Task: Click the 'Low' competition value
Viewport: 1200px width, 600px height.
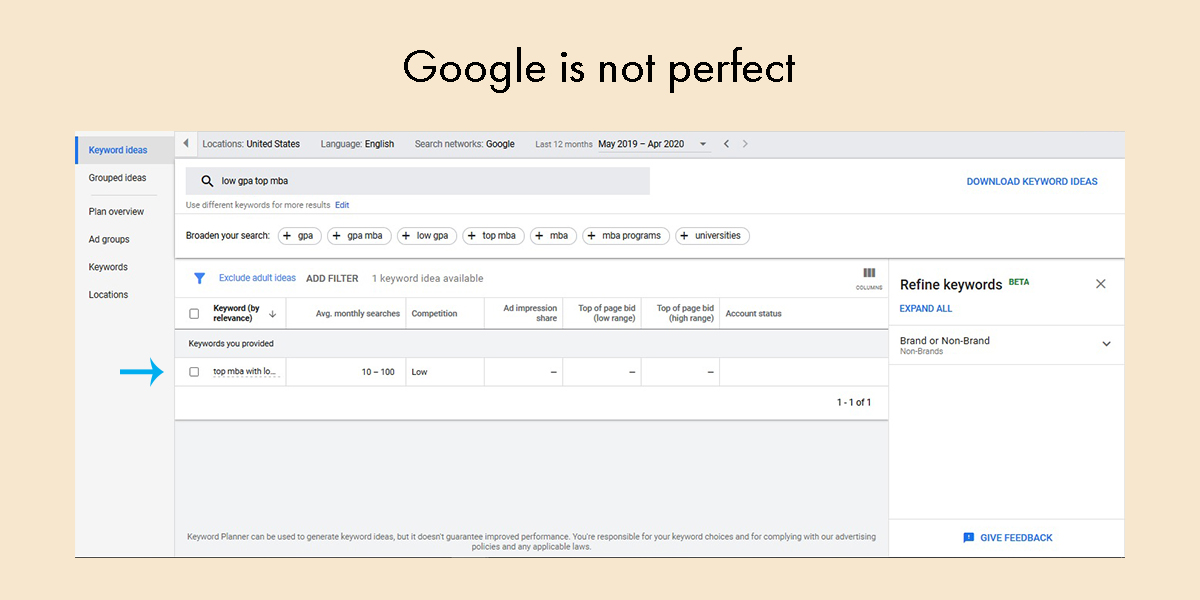Action: pyautogui.click(x=419, y=372)
